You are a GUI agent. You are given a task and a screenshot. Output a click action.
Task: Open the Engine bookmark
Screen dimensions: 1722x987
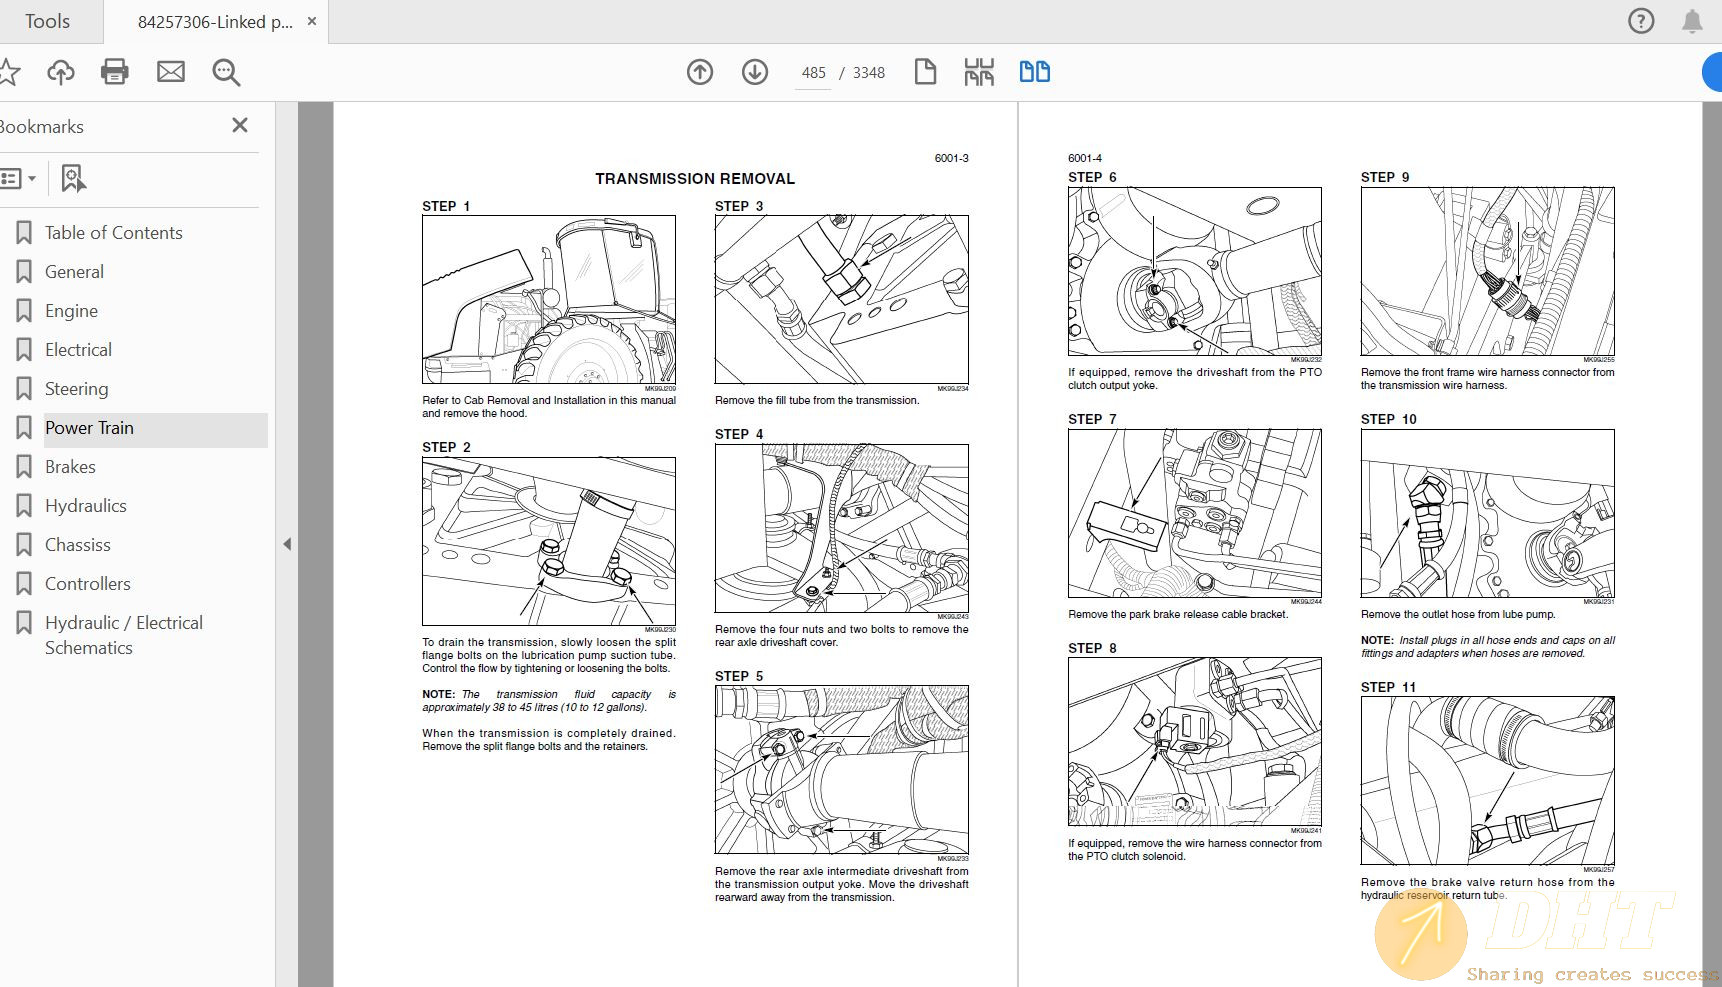71,311
